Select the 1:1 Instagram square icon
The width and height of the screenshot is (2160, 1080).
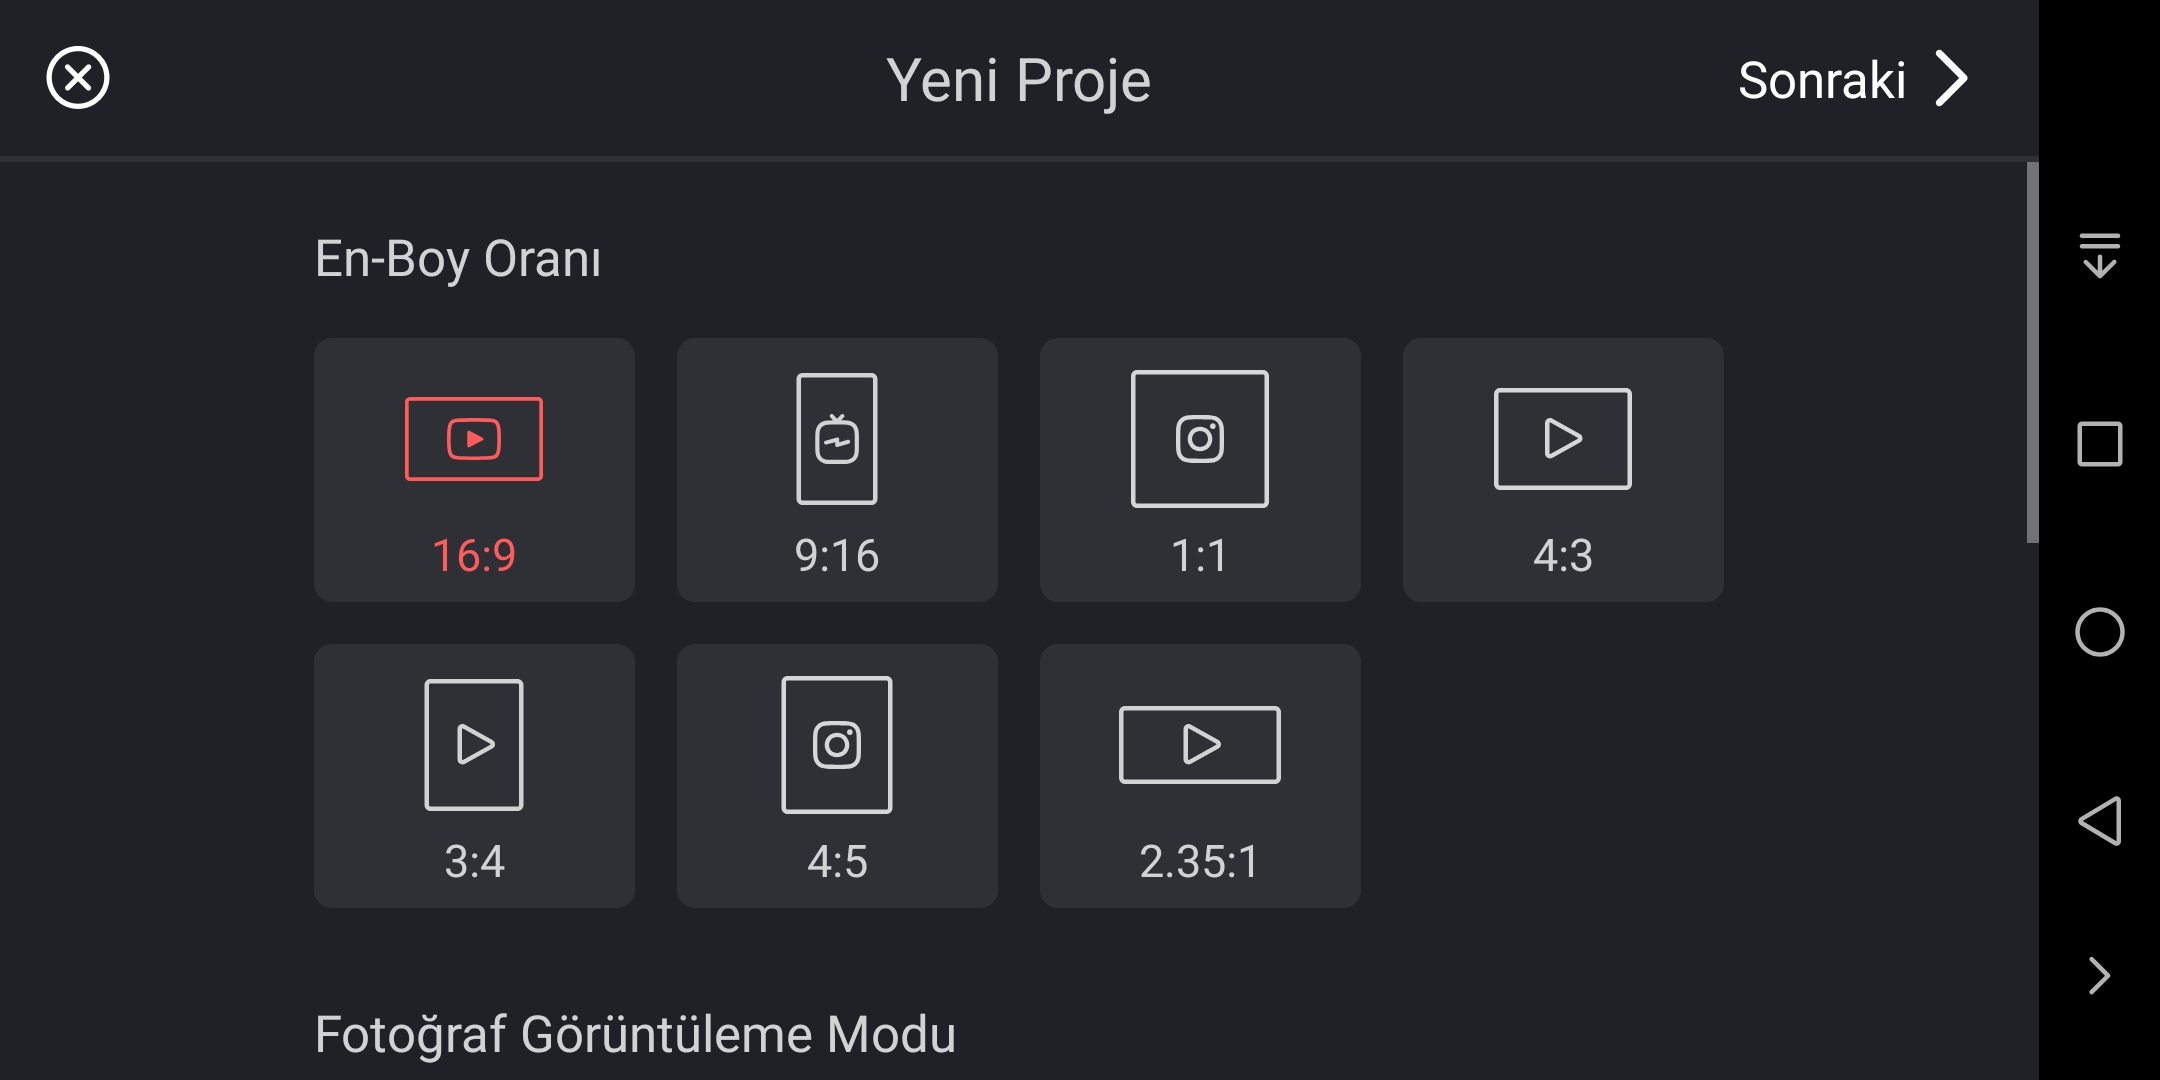[1200, 439]
